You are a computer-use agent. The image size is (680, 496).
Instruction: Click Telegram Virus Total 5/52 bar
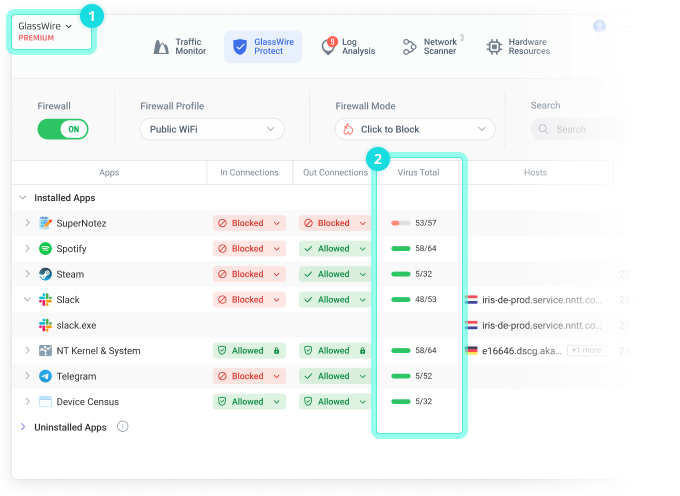(400, 376)
